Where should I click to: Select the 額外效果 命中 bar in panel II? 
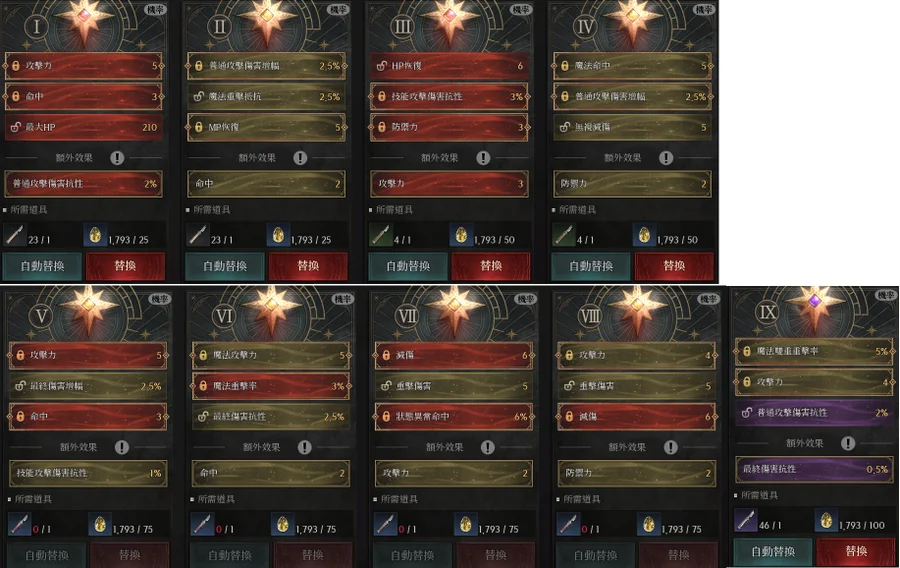point(266,184)
